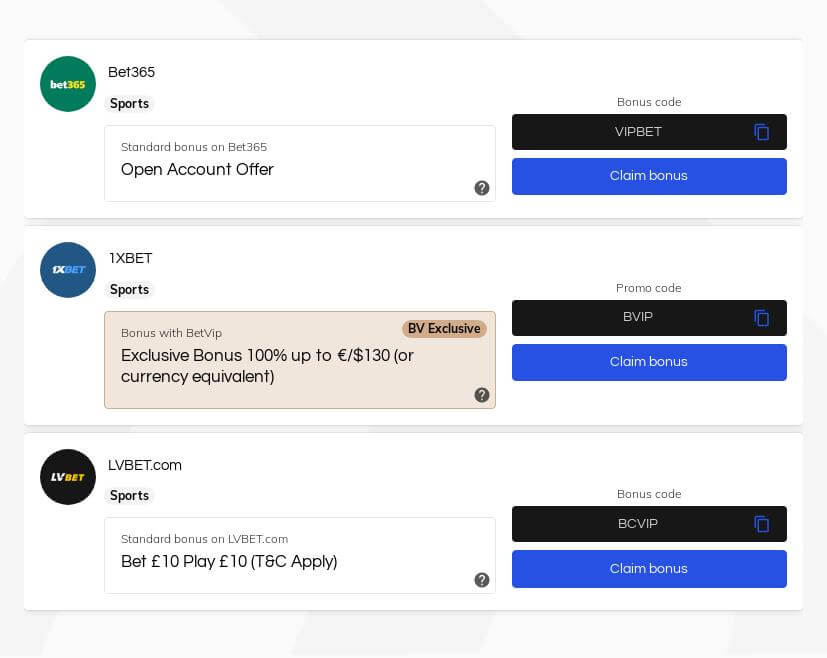Open the LVBET.com bookmaker title
827x658 pixels.
click(145, 465)
